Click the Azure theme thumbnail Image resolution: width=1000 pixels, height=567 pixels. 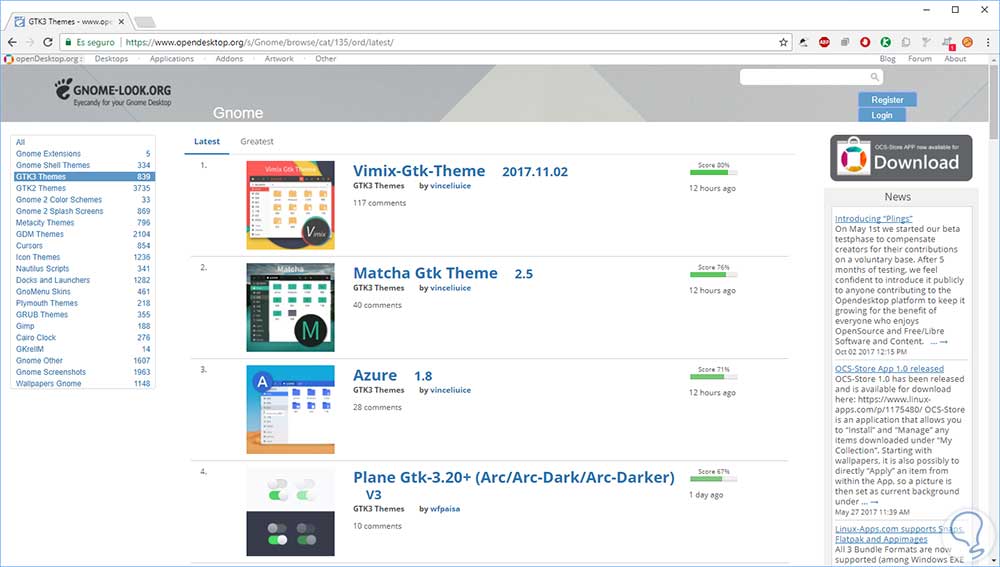coord(290,409)
